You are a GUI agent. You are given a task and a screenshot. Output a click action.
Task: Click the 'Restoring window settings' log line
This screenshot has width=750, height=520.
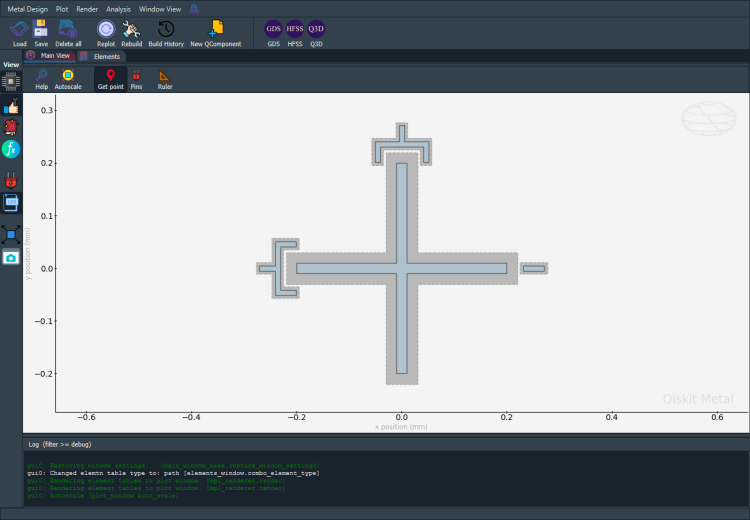pos(173,465)
